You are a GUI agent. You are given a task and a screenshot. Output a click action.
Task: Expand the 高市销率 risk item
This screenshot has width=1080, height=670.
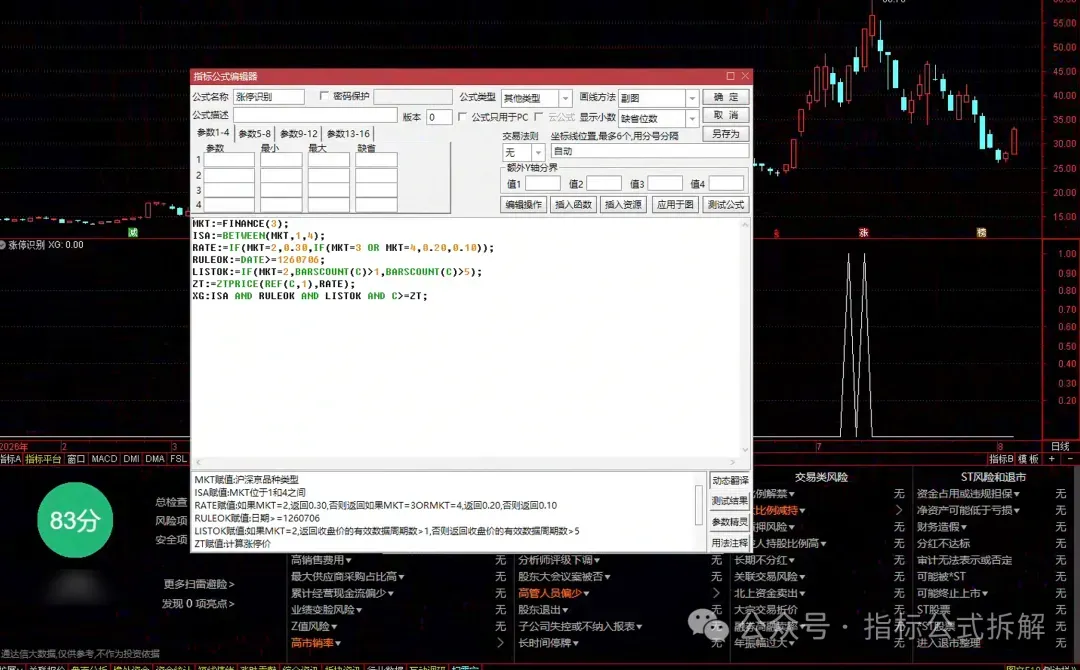(315, 642)
